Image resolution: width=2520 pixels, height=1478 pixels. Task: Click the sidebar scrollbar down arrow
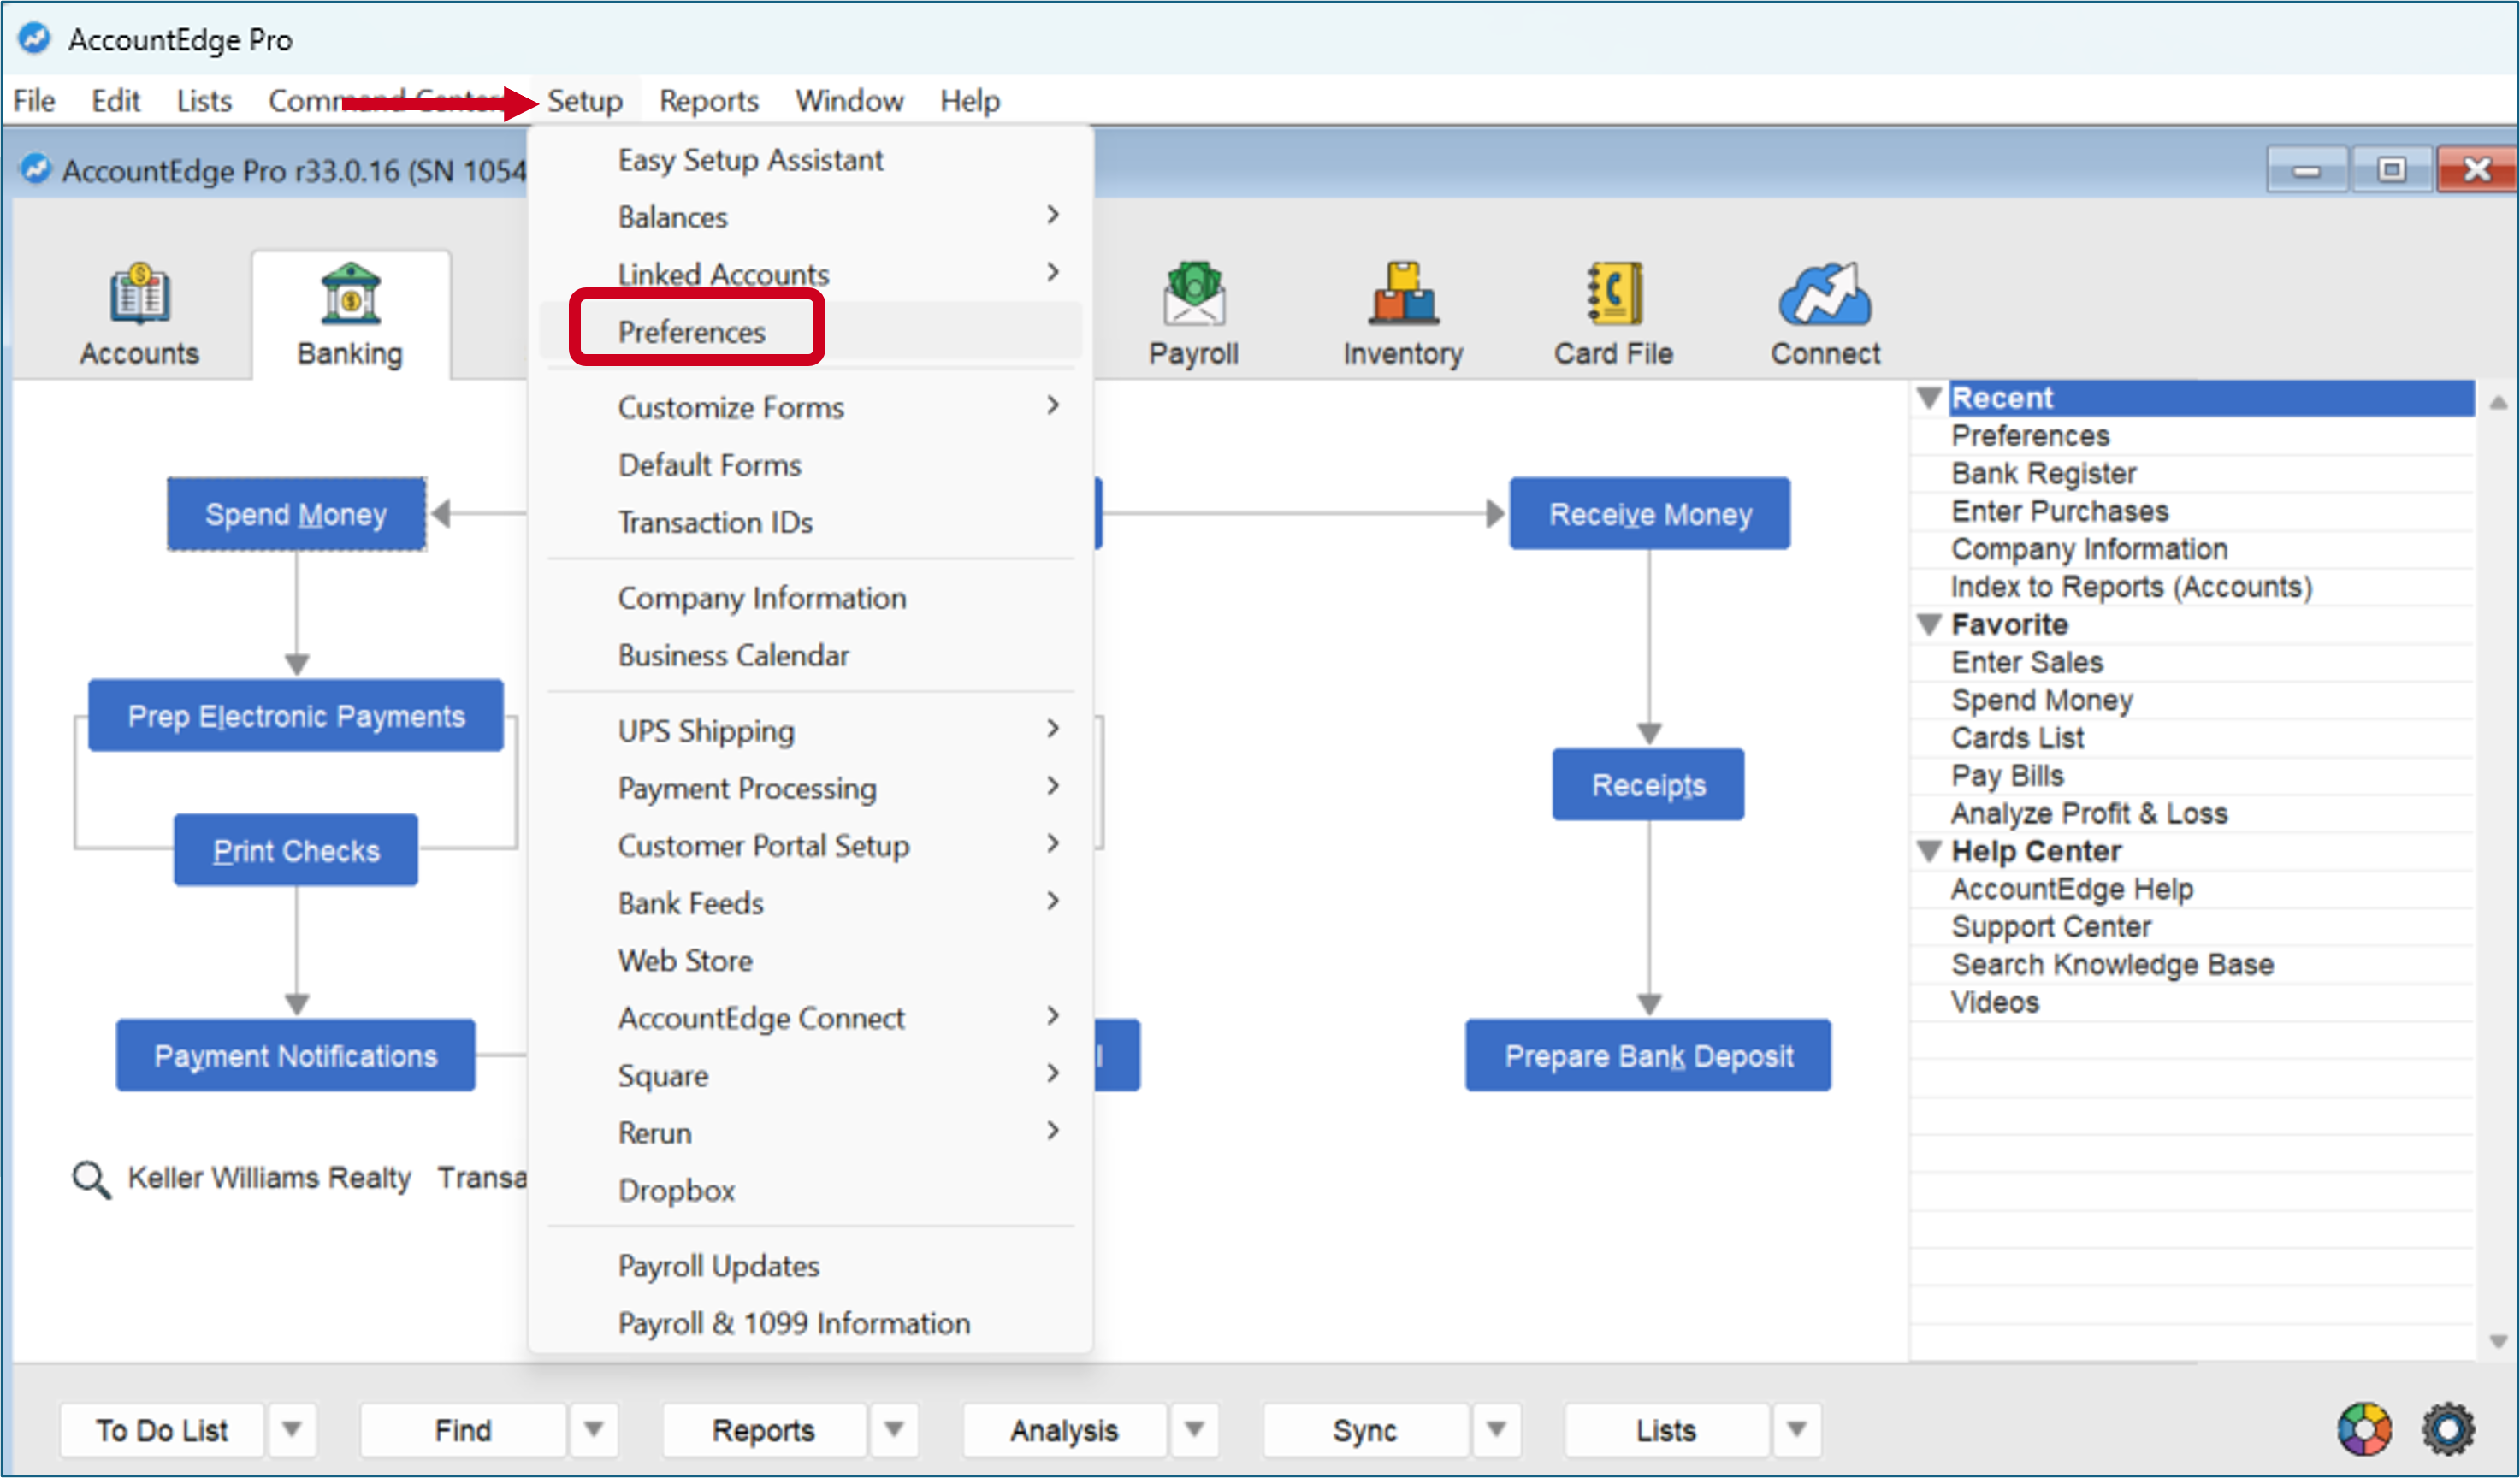tap(2497, 1342)
